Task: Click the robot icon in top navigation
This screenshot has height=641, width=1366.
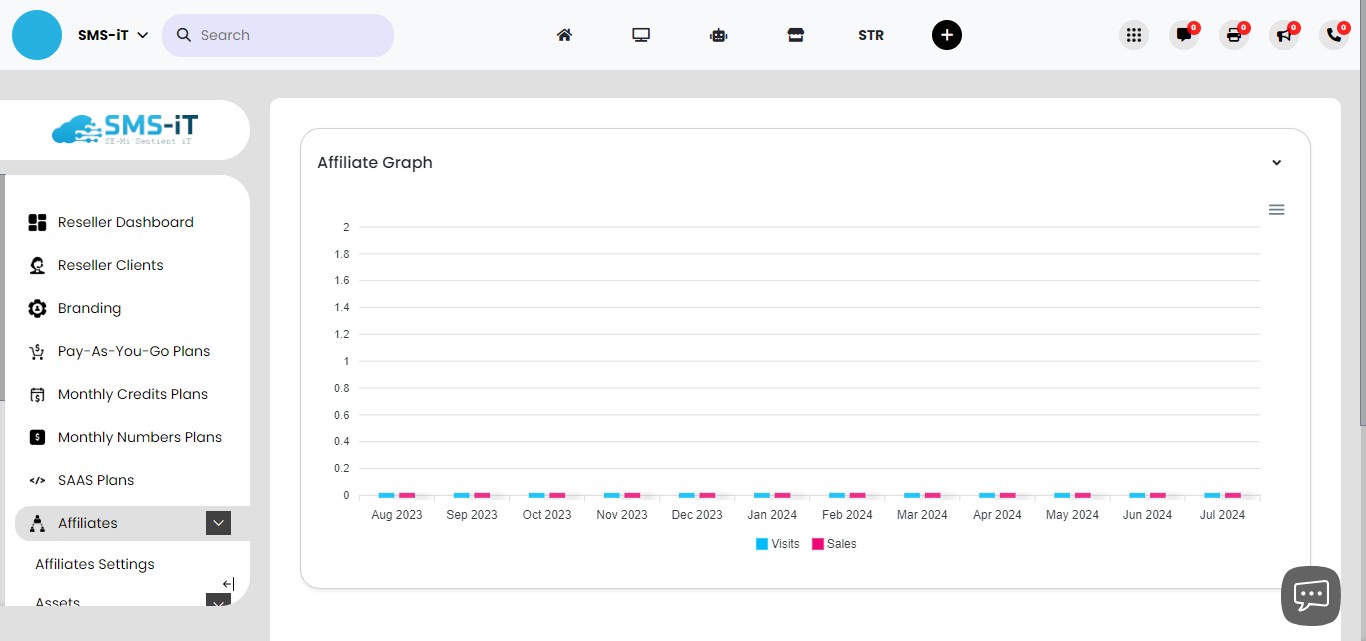Action: coord(718,35)
